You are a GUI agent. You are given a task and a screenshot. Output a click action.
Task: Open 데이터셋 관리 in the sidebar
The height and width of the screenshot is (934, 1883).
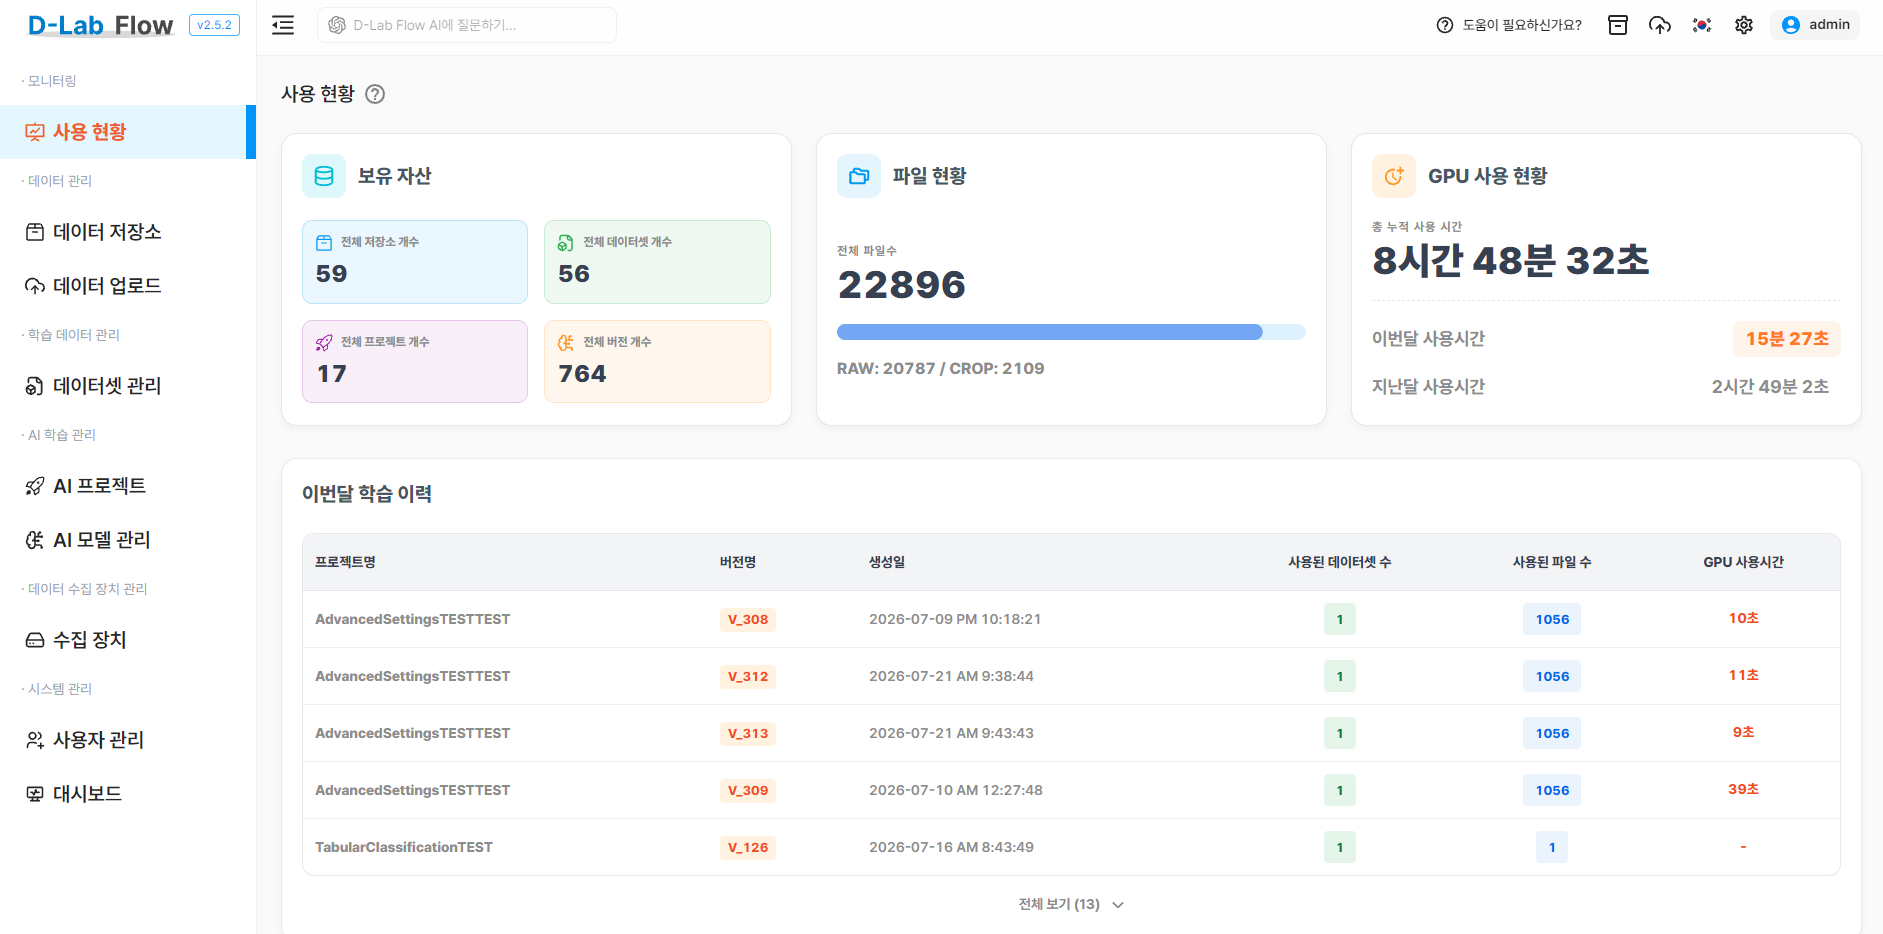click(128, 386)
